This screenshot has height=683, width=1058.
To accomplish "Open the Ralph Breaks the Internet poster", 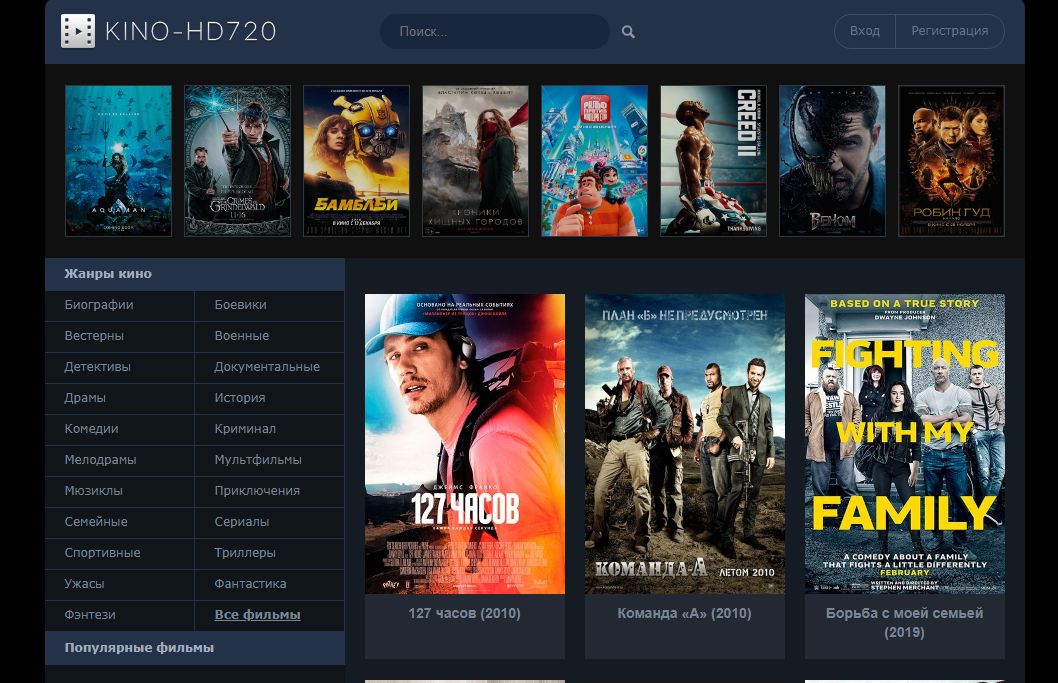I will pyautogui.click(x=594, y=161).
